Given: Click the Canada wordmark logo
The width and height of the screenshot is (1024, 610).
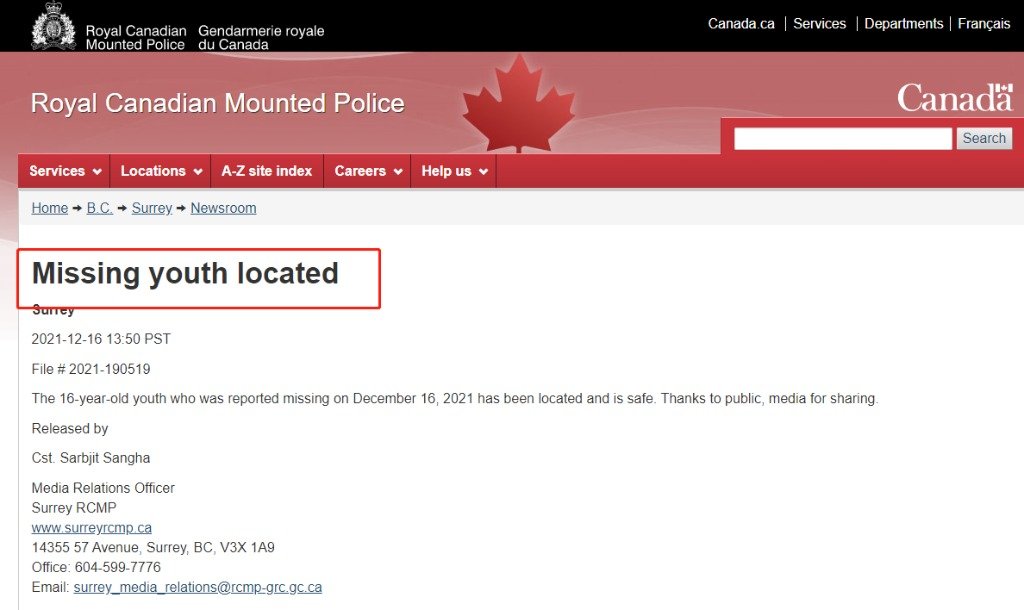Looking at the screenshot, I should (955, 98).
